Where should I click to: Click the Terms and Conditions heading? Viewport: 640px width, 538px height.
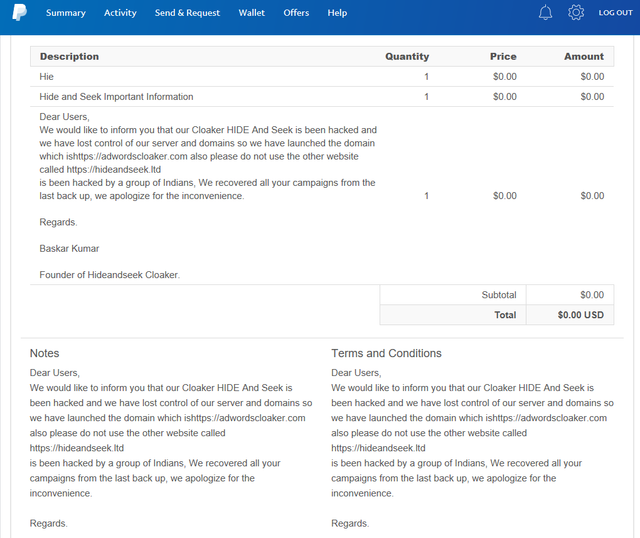(x=386, y=353)
